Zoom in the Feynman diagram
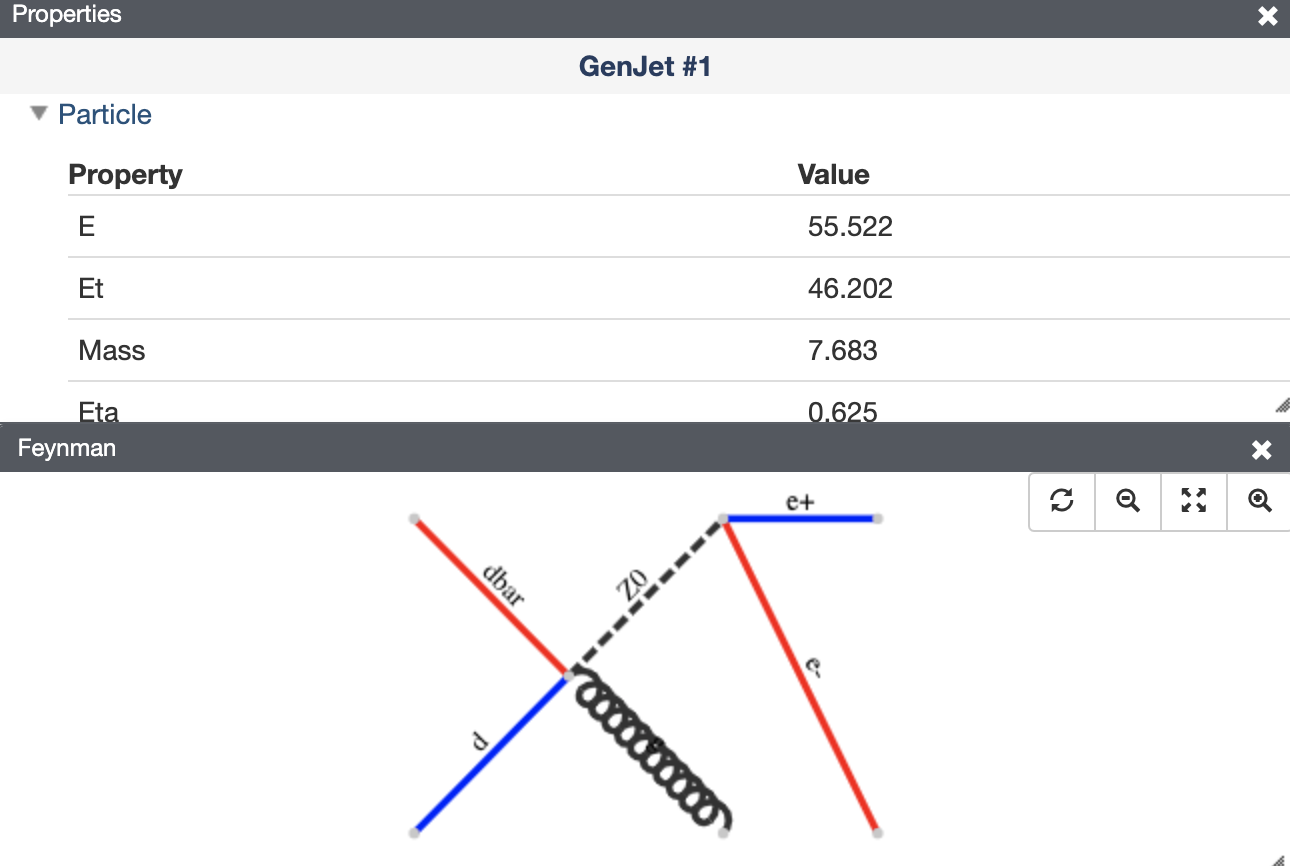 [x=1259, y=500]
